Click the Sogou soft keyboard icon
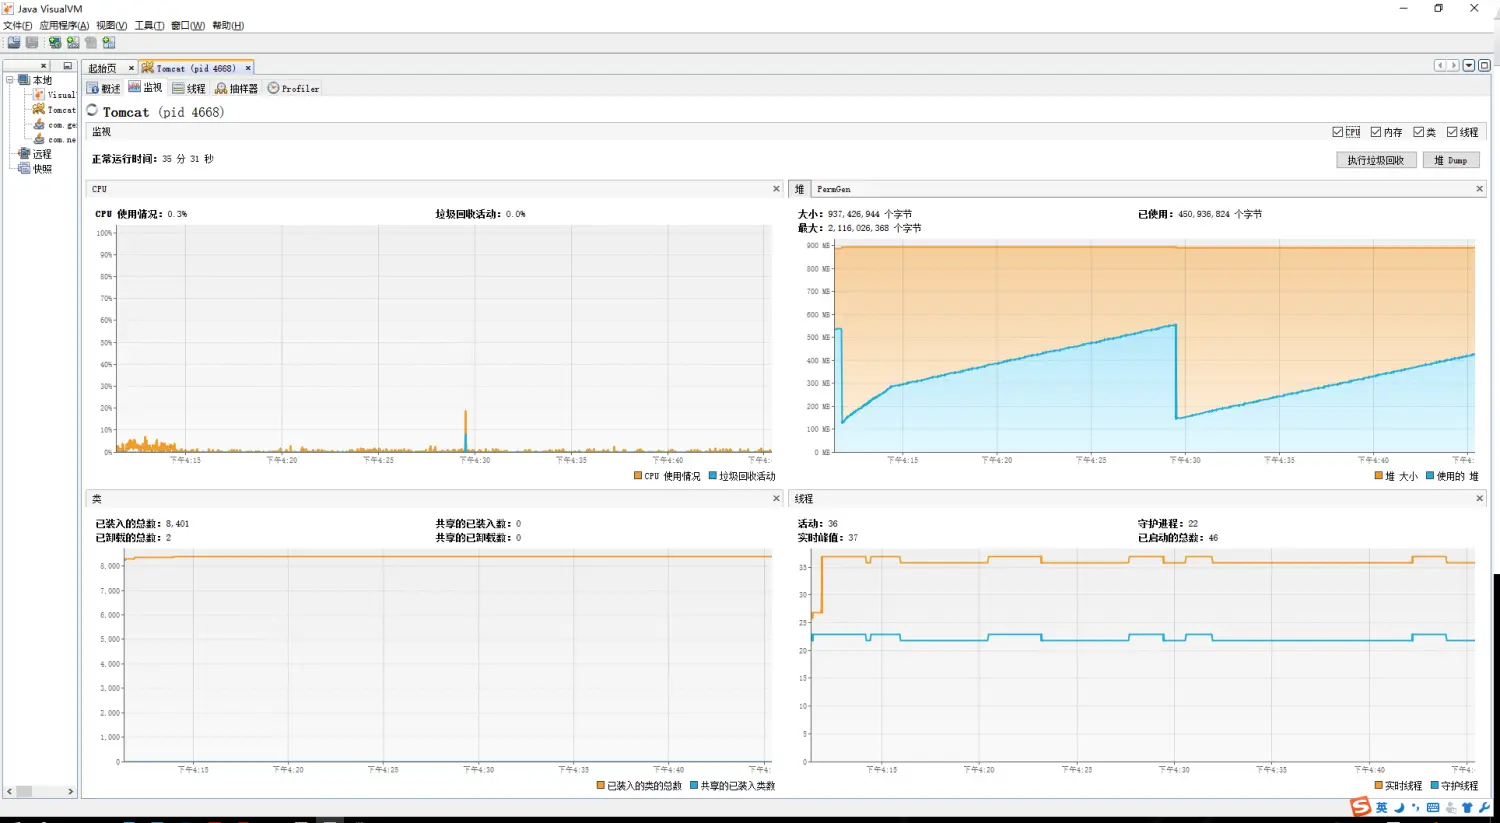This screenshot has height=823, width=1500. pyautogui.click(x=1433, y=808)
